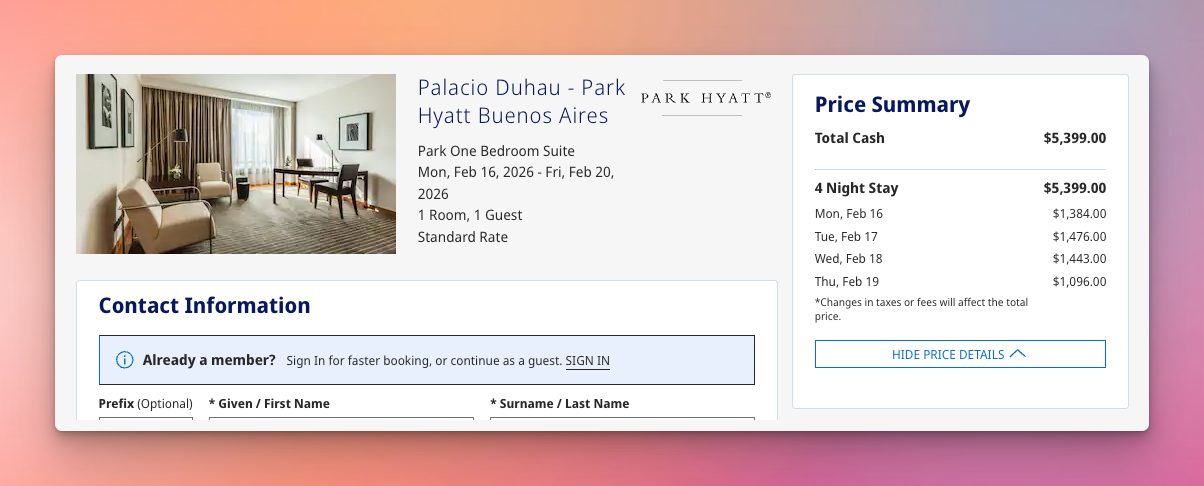
Task: Click the Price Summary heading
Action: pyautogui.click(x=892, y=105)
